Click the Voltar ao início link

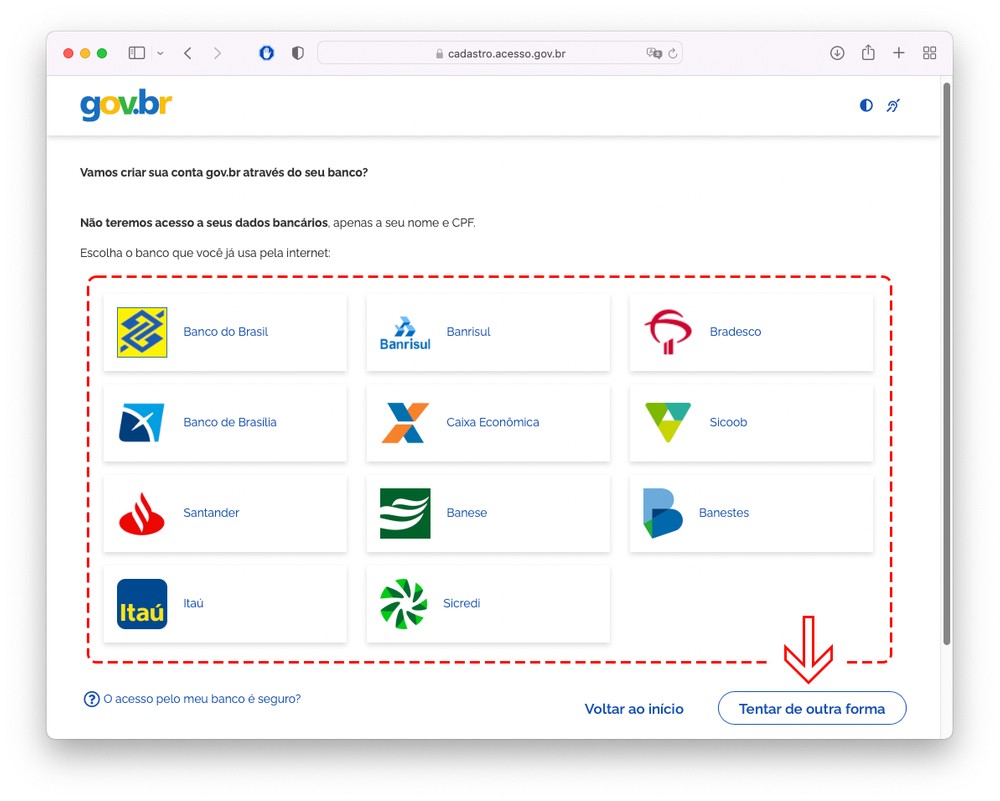(634, 709)
